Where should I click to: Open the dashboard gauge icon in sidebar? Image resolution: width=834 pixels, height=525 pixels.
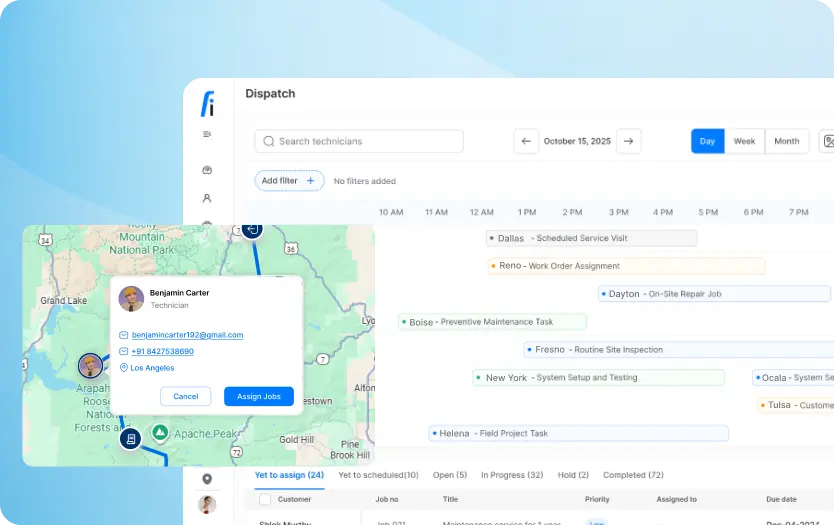207,170
